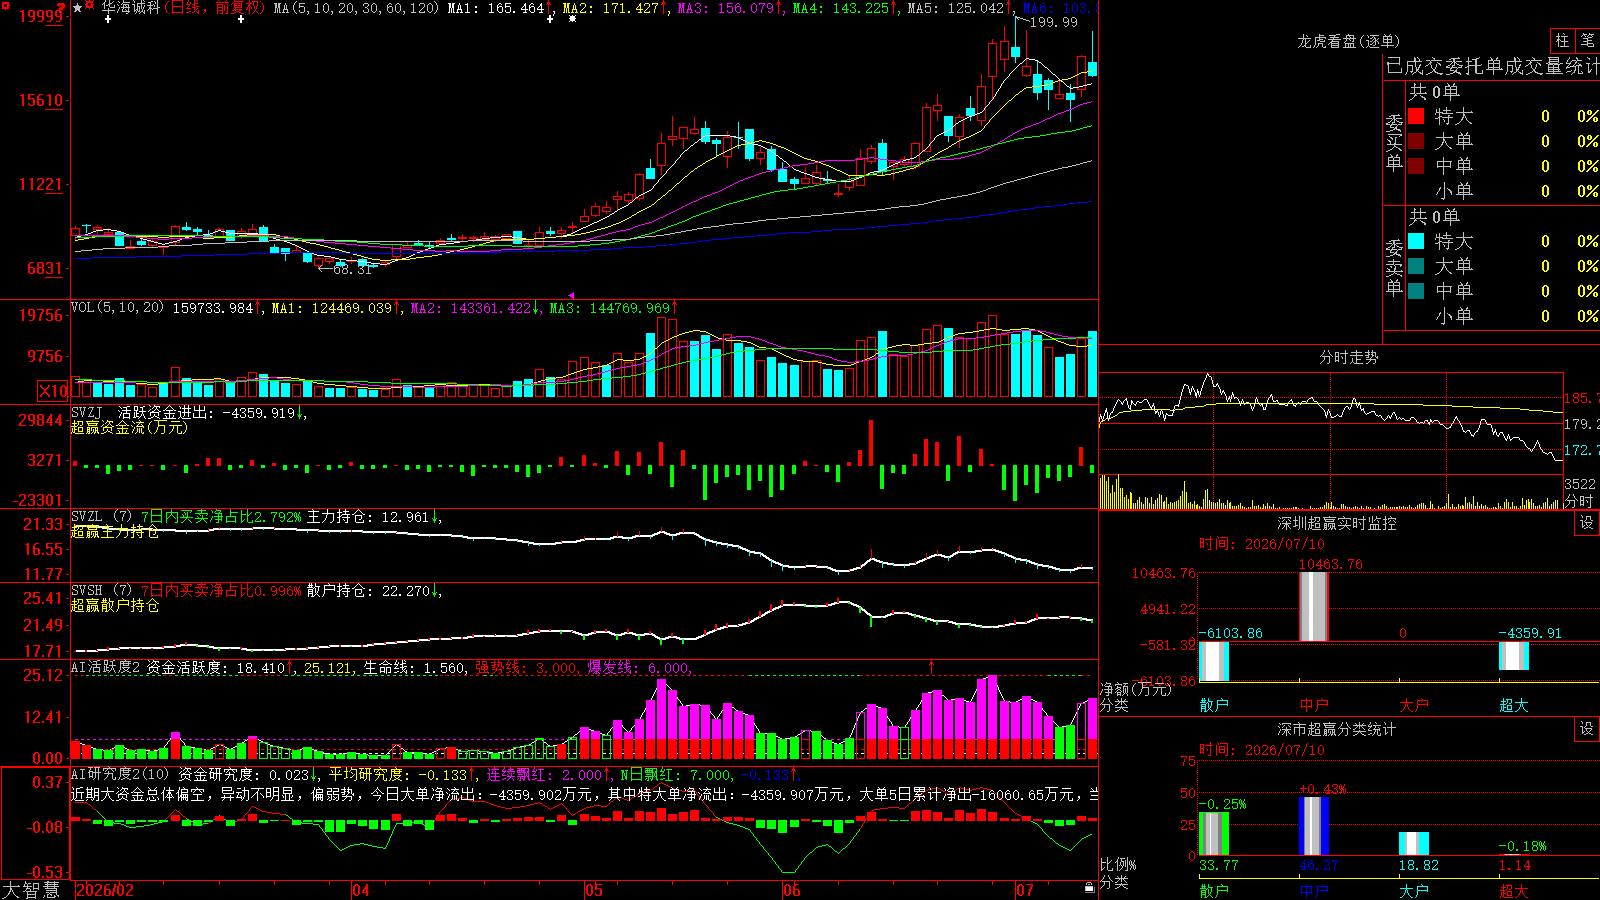Click the 68.31 low price annotation

pyautogui.click(x=352, y=269)
